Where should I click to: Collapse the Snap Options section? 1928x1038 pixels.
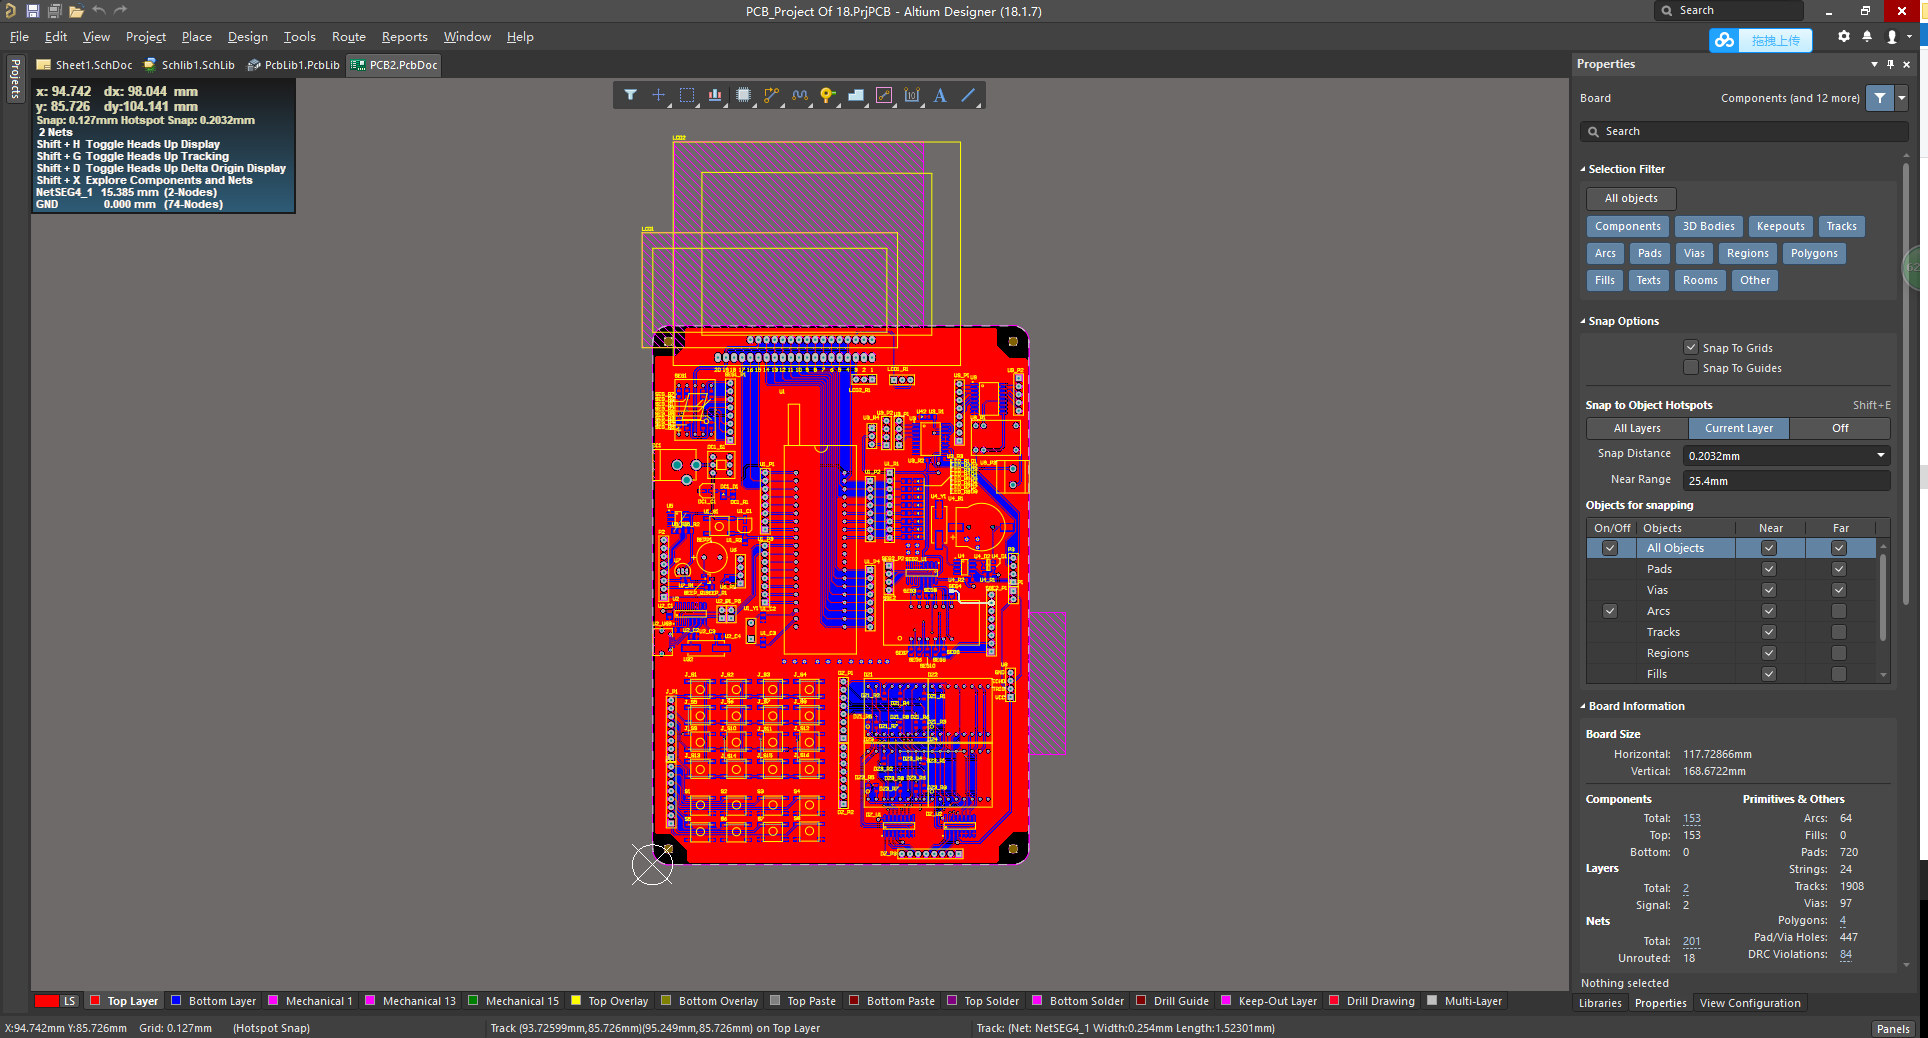[x=1583, y=321]
